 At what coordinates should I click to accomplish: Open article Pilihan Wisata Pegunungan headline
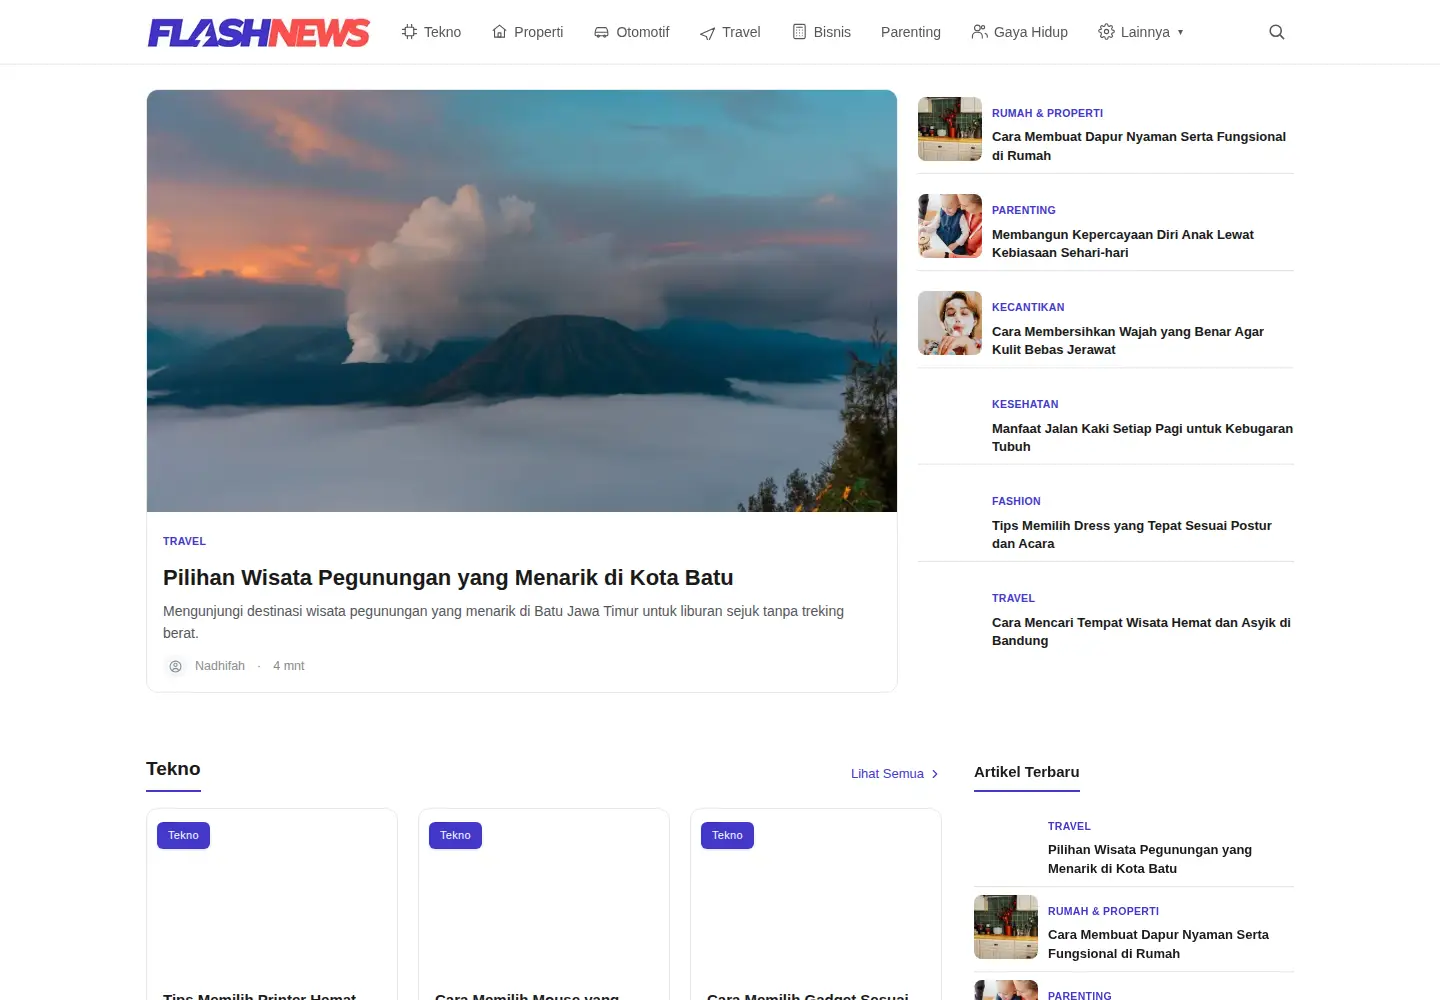click(448, 578)
